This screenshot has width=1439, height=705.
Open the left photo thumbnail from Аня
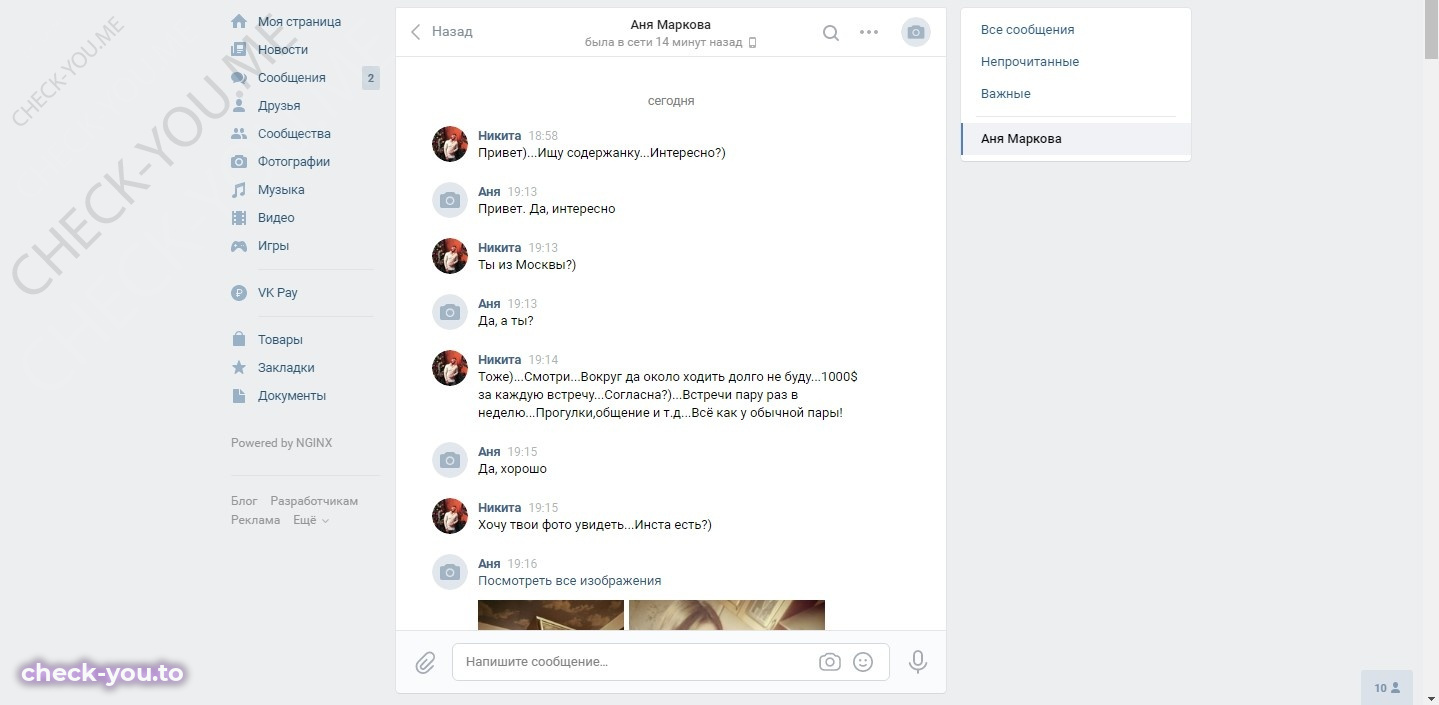(551, 615)
